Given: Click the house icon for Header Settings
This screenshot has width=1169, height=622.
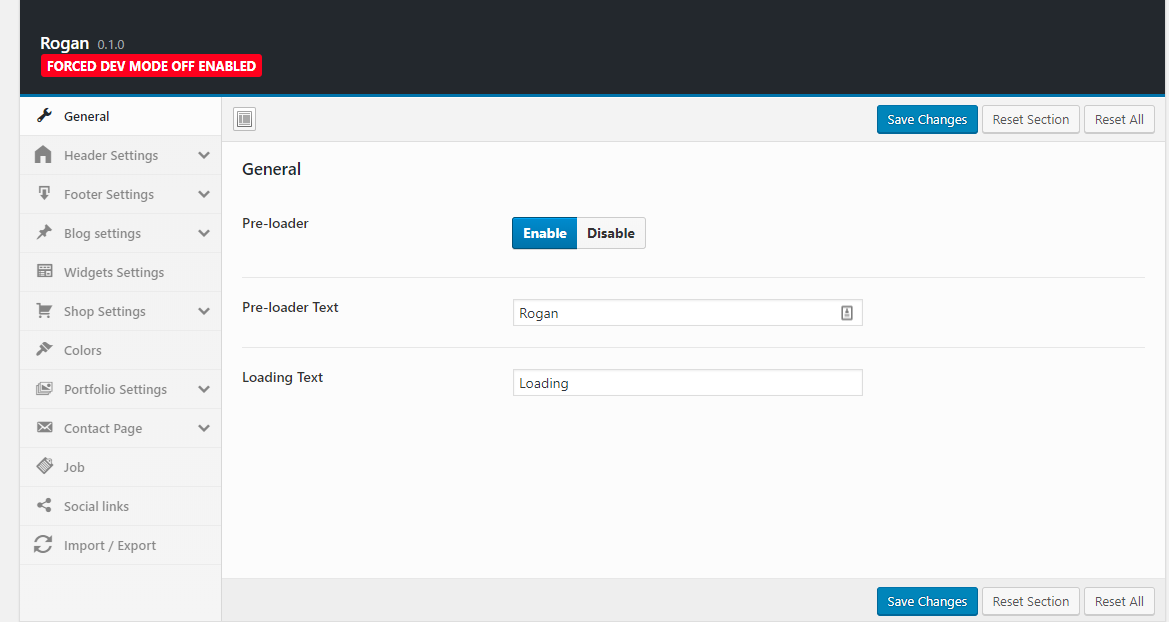Looking at the screenshot, I should click(43, 155).
